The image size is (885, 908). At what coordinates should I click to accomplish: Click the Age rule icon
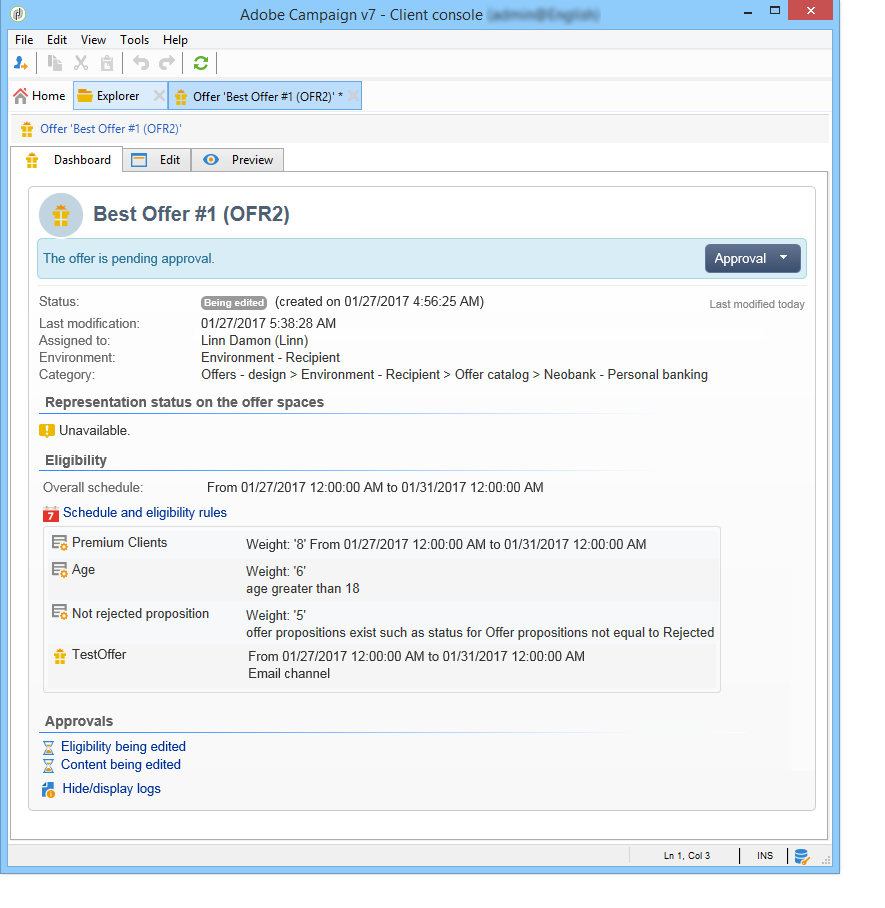pyautogui.click(x=60, y=570)
